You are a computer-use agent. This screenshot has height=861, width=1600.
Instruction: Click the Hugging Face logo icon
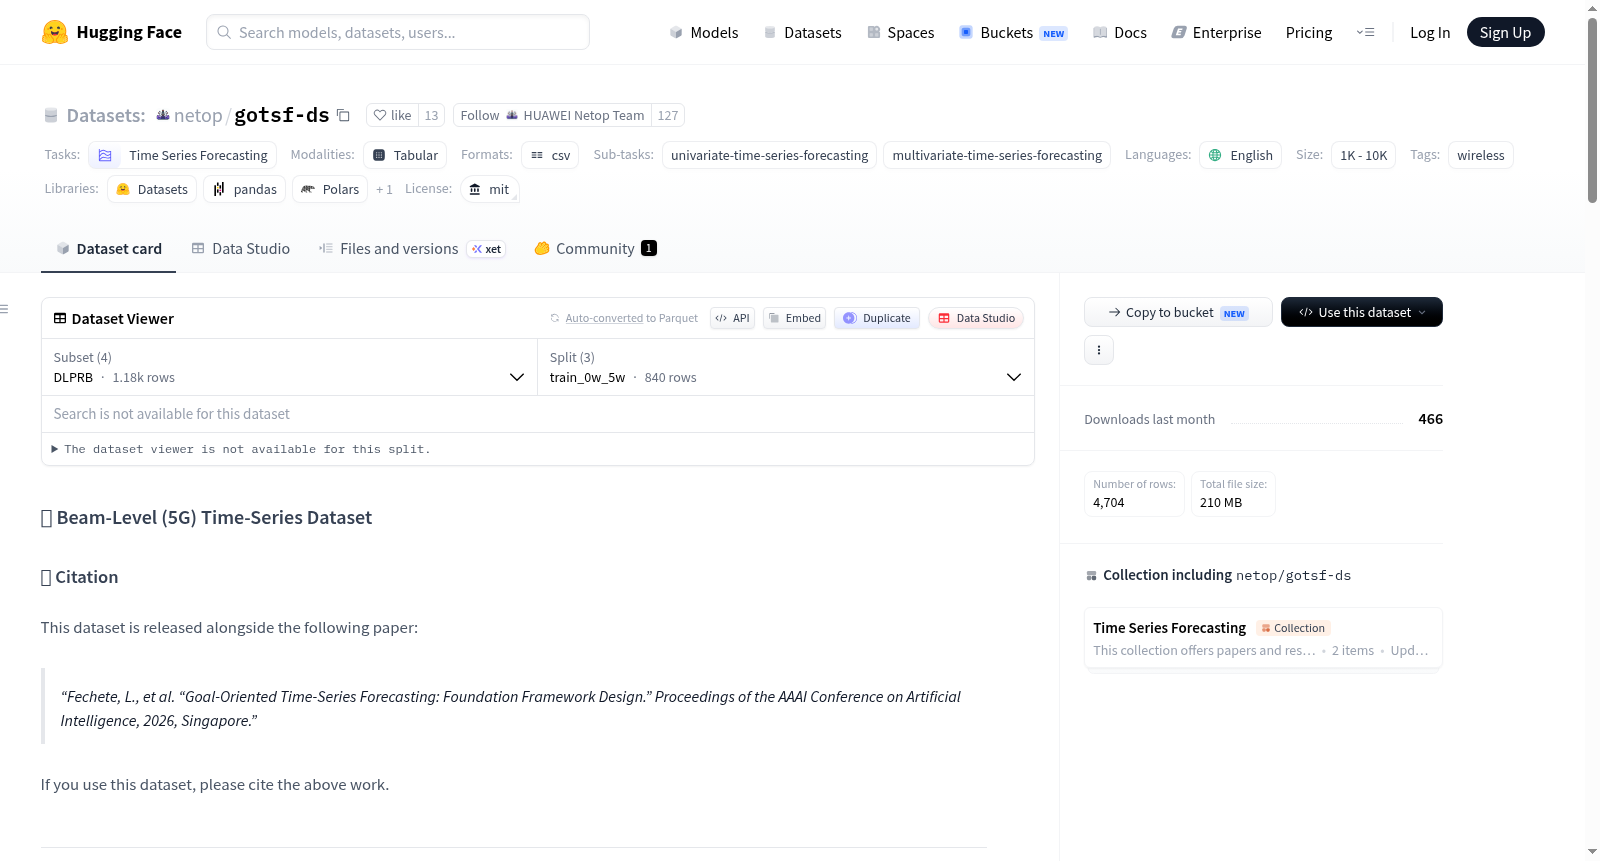coord(55,32)
